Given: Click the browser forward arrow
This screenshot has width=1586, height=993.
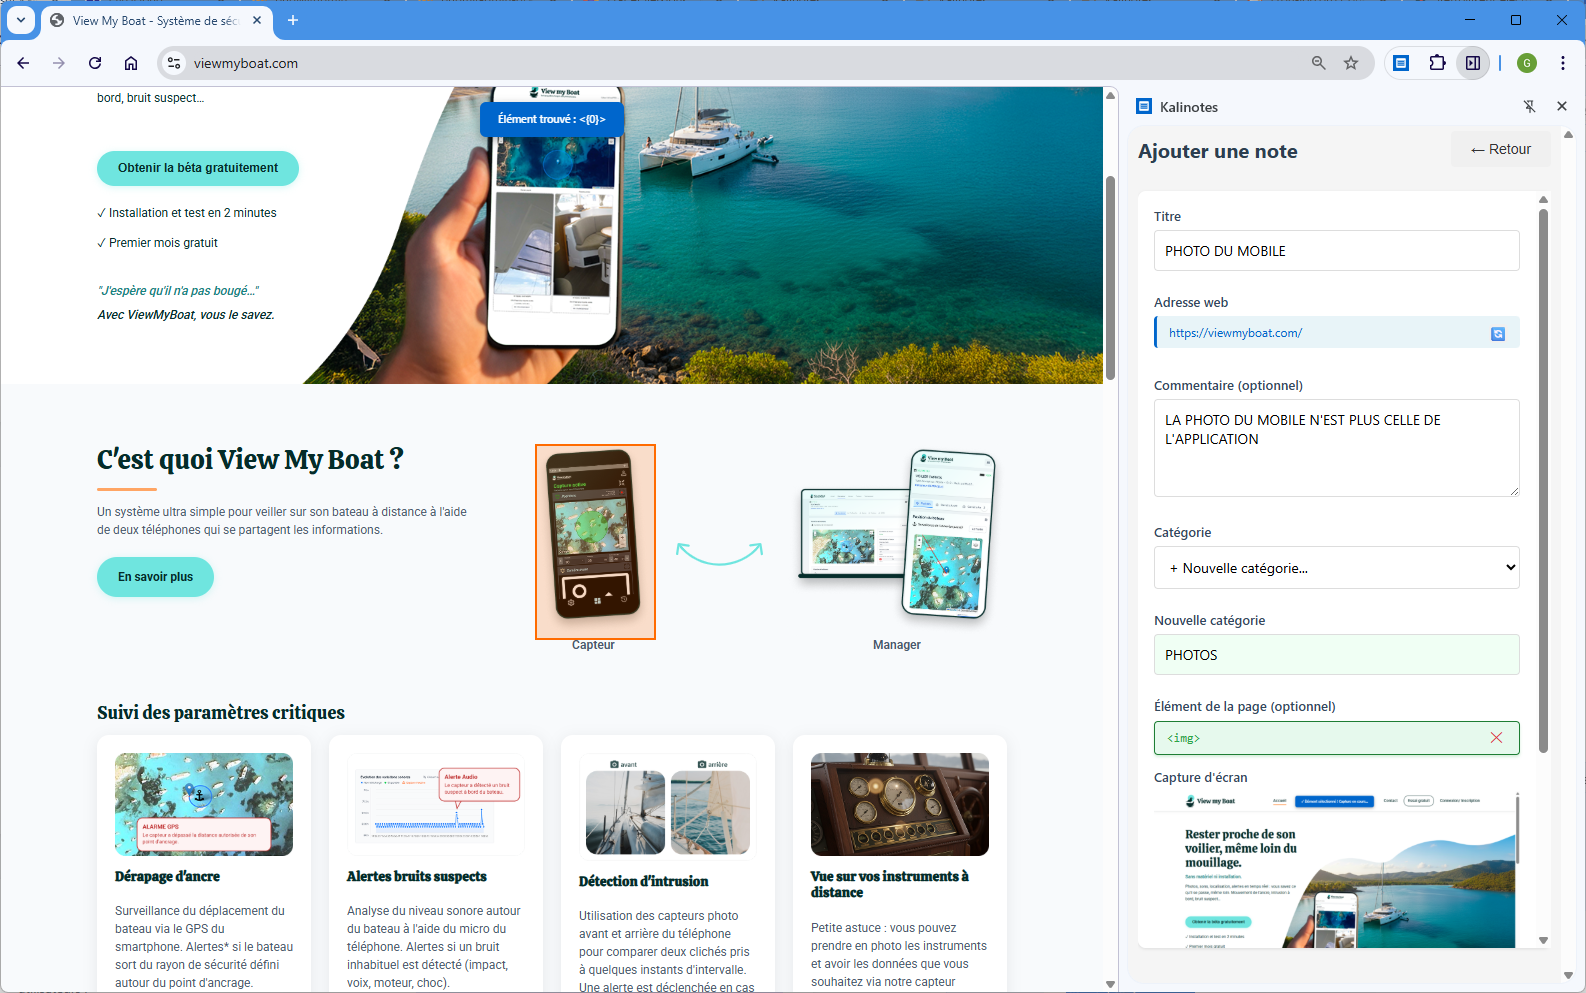Looking at the screenshot, I should tap(59, 63).
